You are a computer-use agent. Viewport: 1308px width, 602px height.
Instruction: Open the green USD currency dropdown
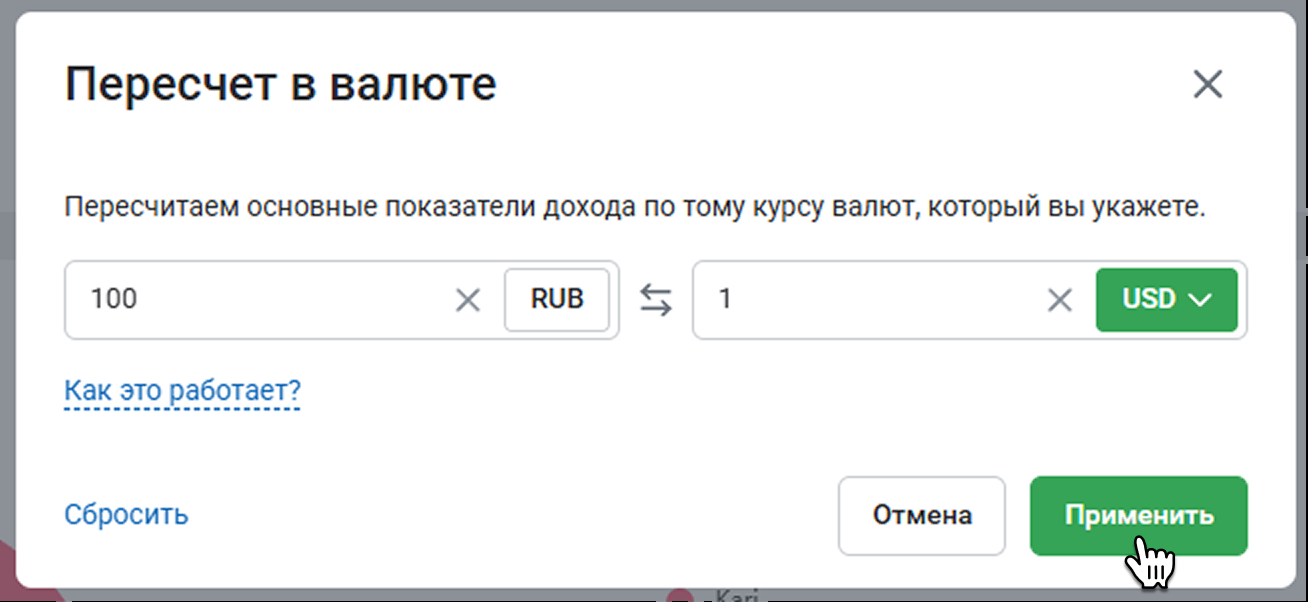(x=1166, y=299)
